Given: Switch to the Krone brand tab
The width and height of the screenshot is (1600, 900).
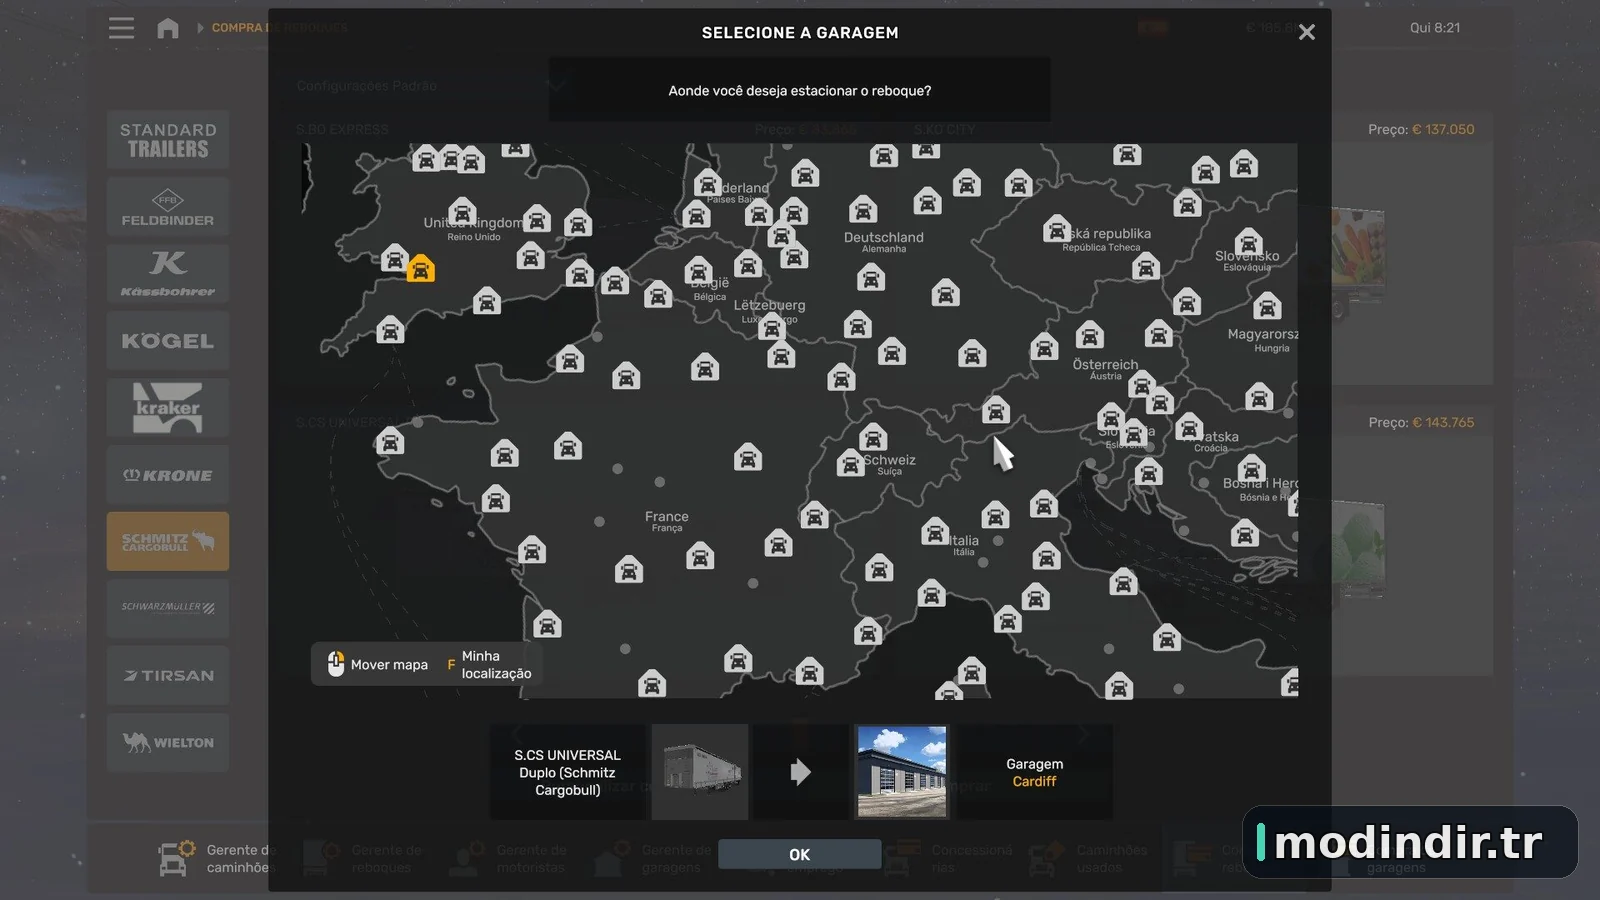Looking at the screenshot, I should pyautogui.click(x=168, y=475).
